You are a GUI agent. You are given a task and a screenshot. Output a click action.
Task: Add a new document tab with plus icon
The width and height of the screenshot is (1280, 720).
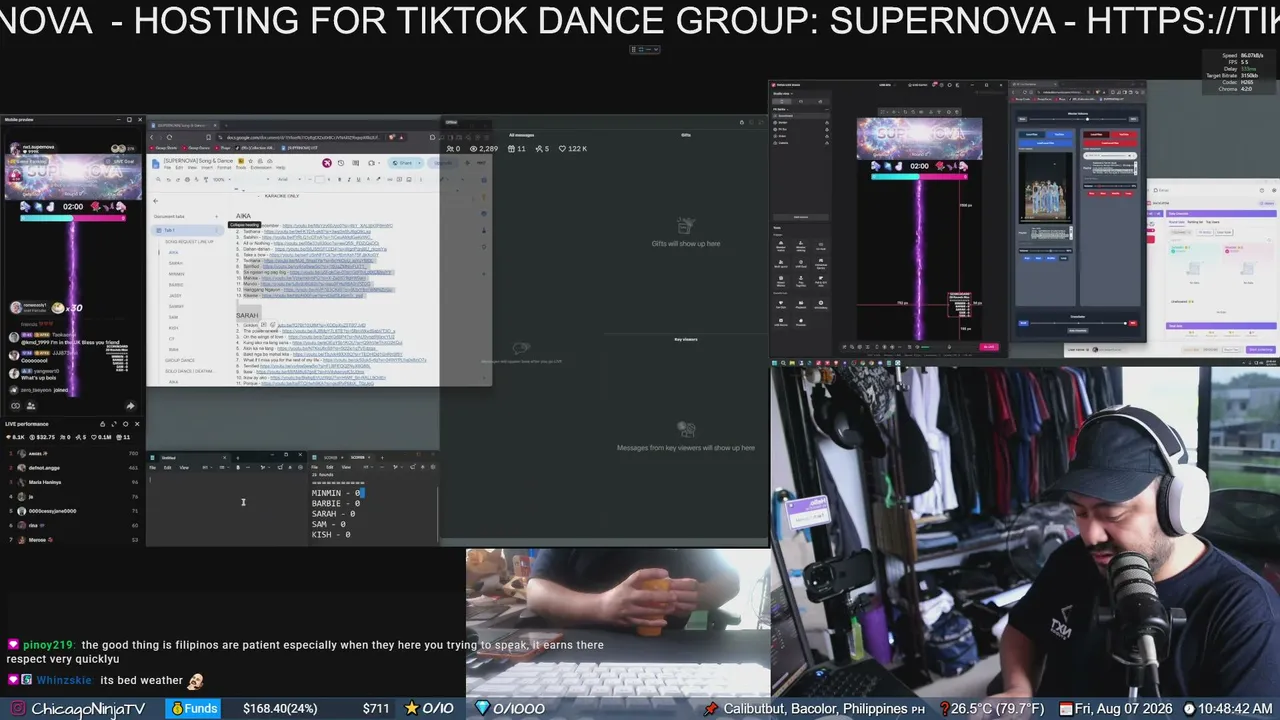click(x=216, y=216)
